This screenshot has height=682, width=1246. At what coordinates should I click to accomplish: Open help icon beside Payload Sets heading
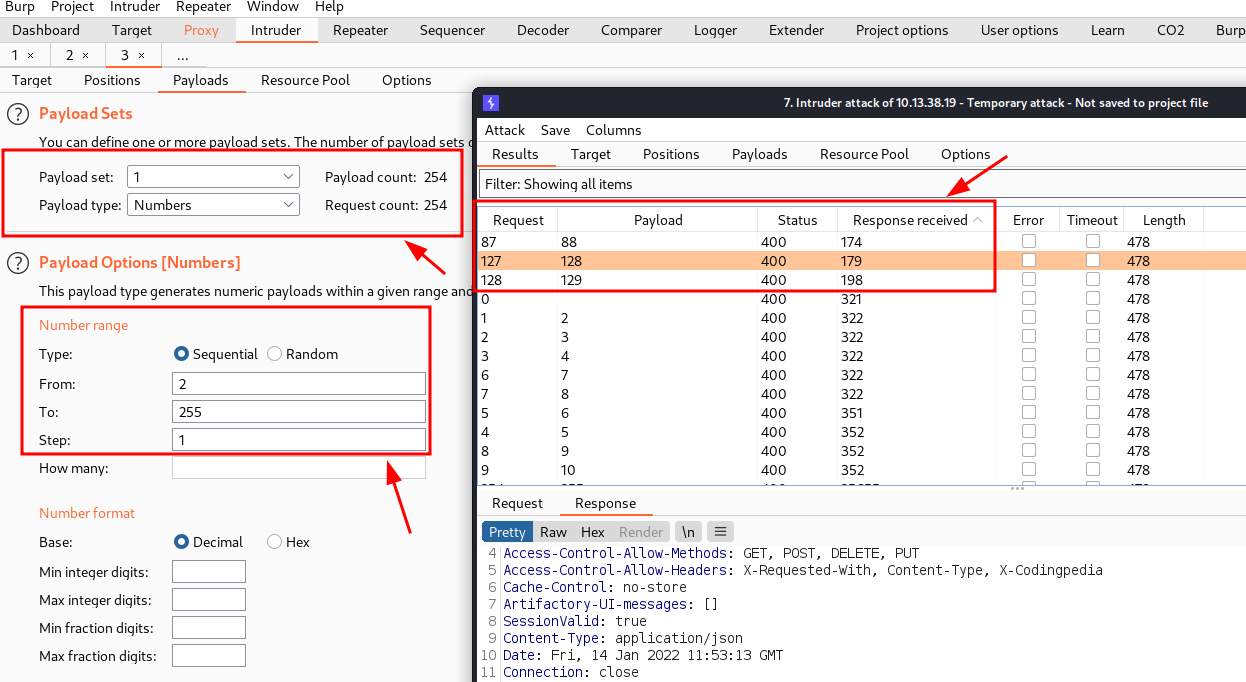pyautogui.click(x=17, y=114)
